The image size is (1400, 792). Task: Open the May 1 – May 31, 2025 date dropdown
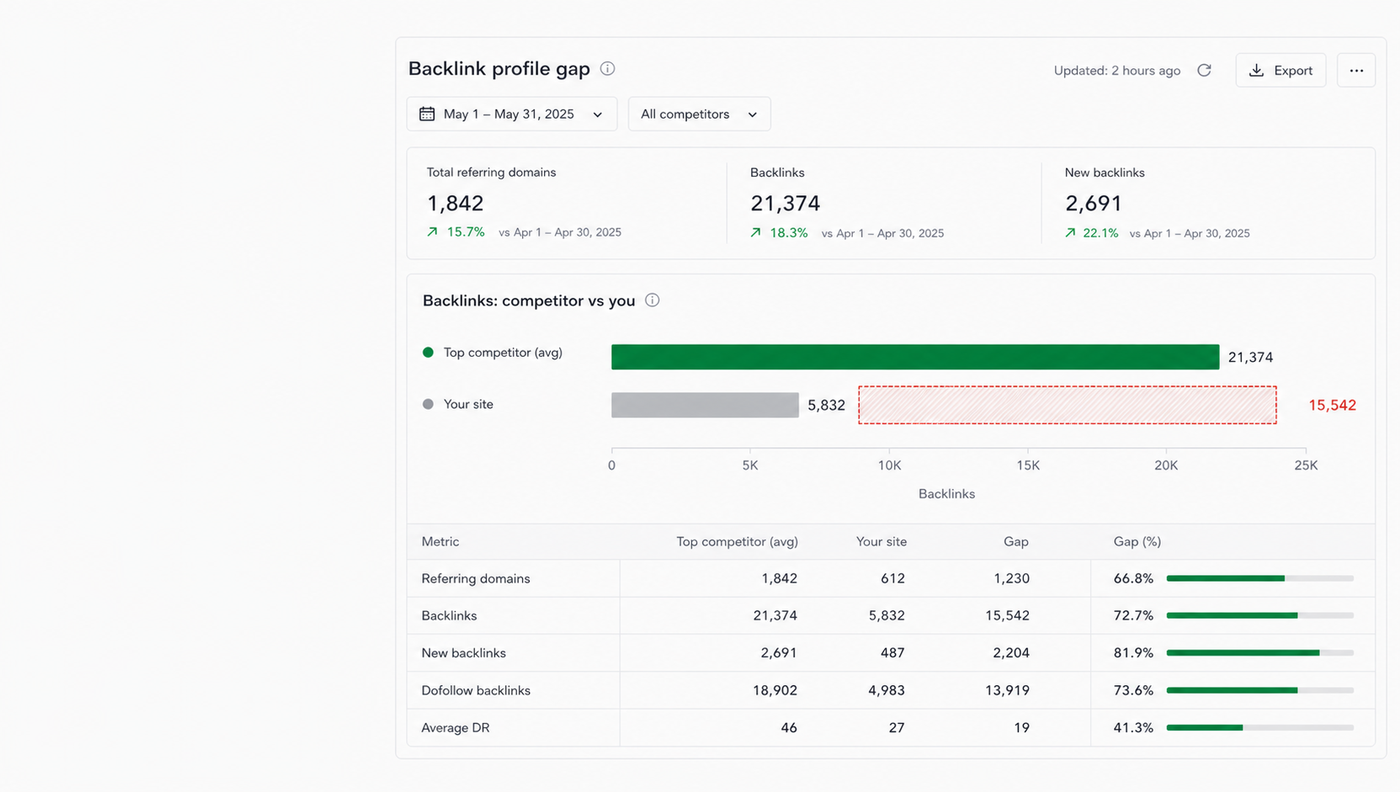point(512,114)
